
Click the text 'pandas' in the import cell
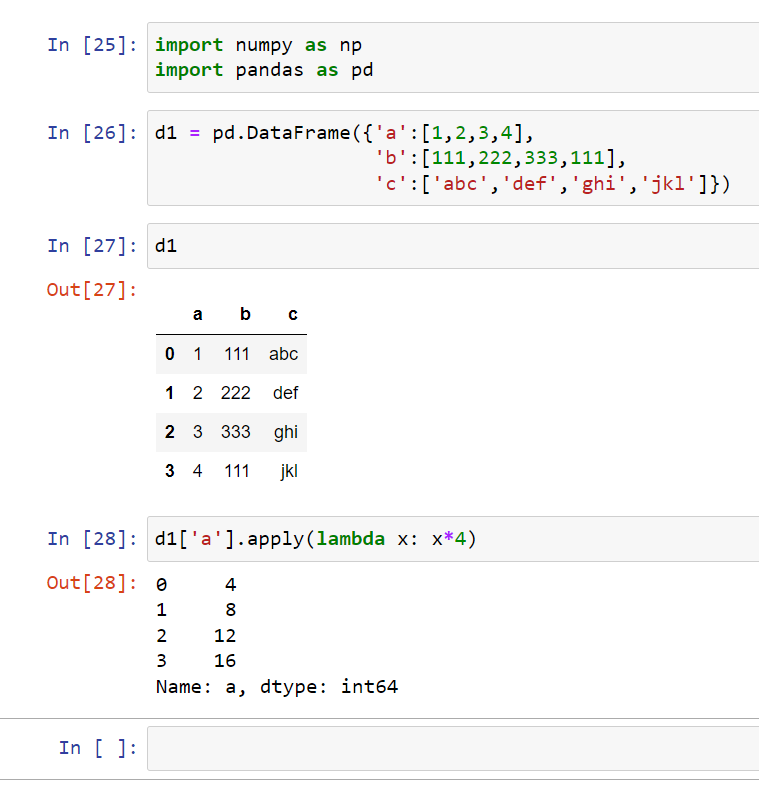(x=269, y=70)
